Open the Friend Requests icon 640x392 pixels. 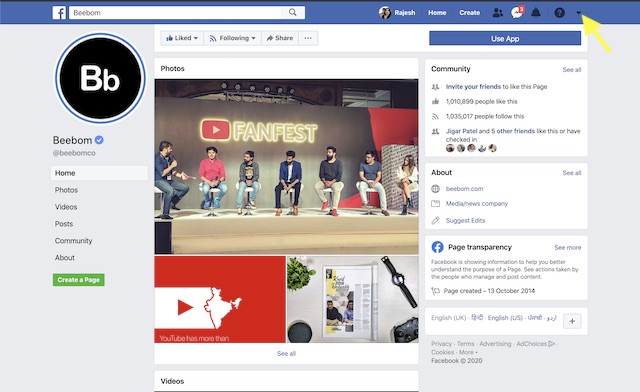tap(498, 13)
